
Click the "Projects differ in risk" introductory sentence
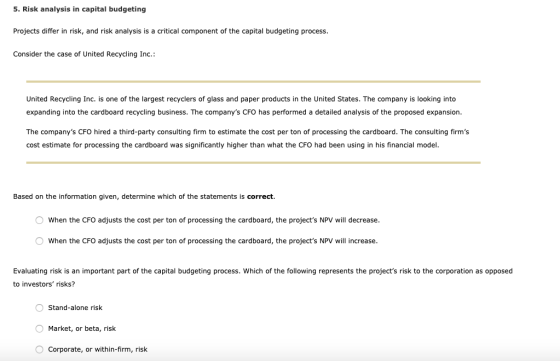pos(171,31)
